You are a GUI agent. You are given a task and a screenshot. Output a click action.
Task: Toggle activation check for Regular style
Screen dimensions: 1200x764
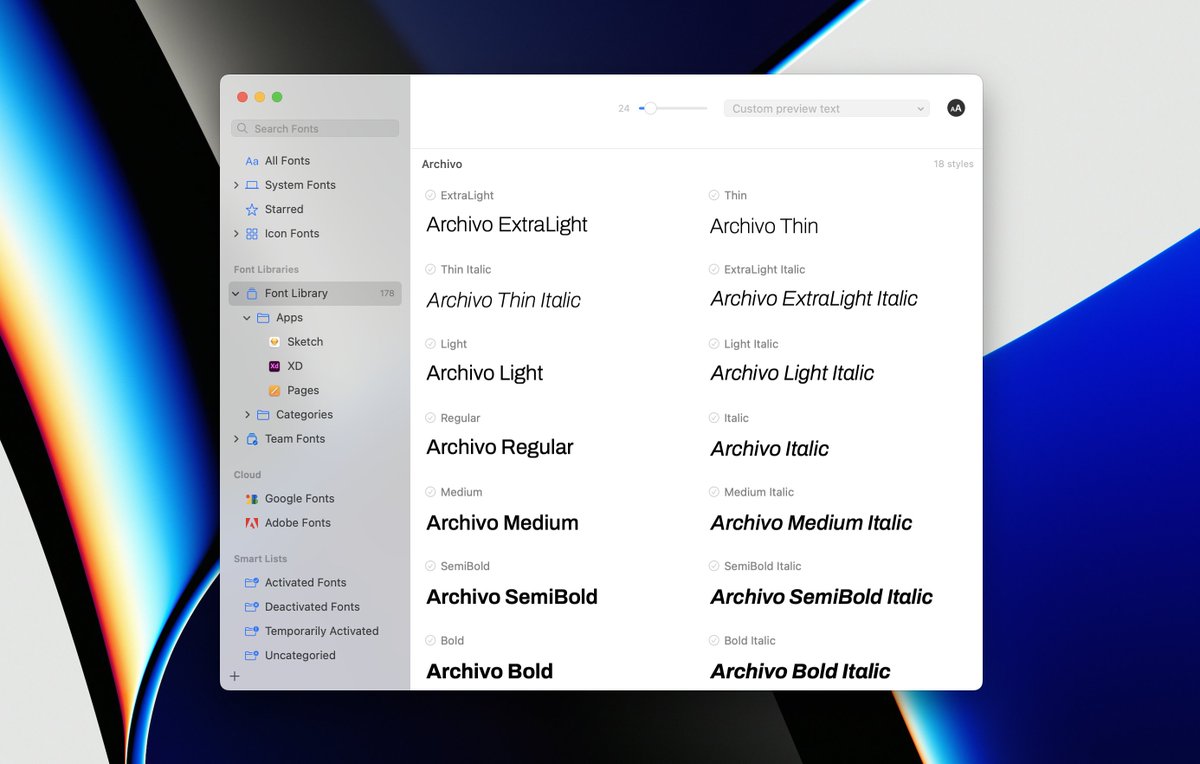tap(430, 418)
